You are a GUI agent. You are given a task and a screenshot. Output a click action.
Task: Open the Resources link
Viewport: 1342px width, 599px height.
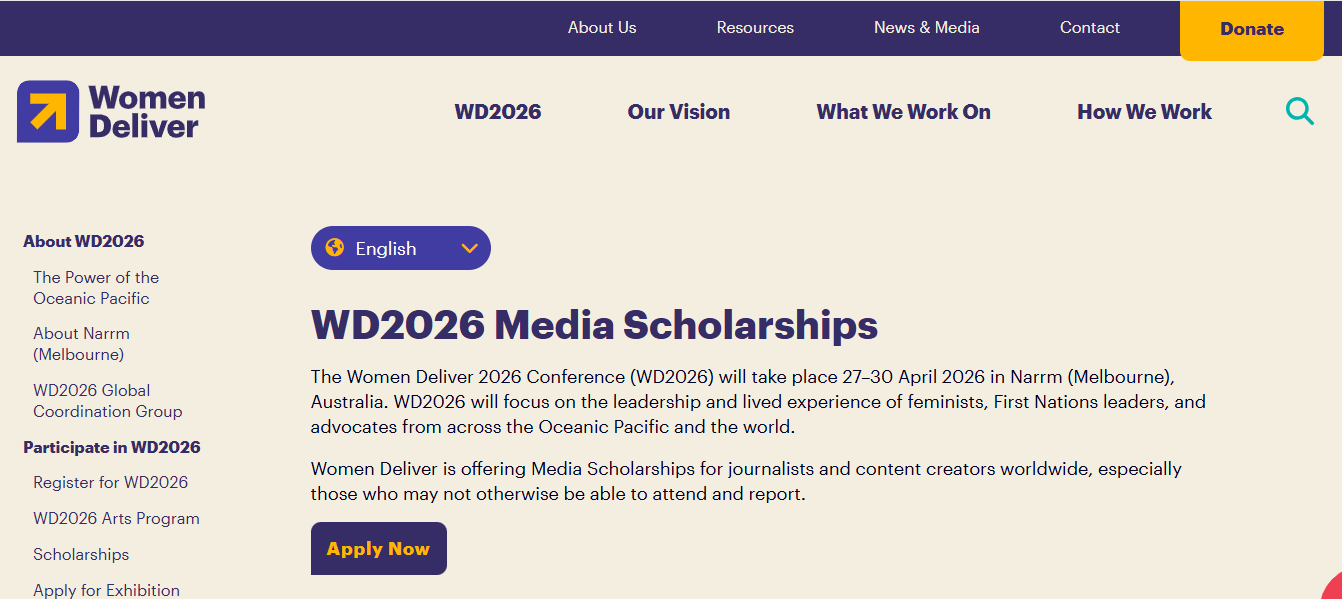point(755,28)
